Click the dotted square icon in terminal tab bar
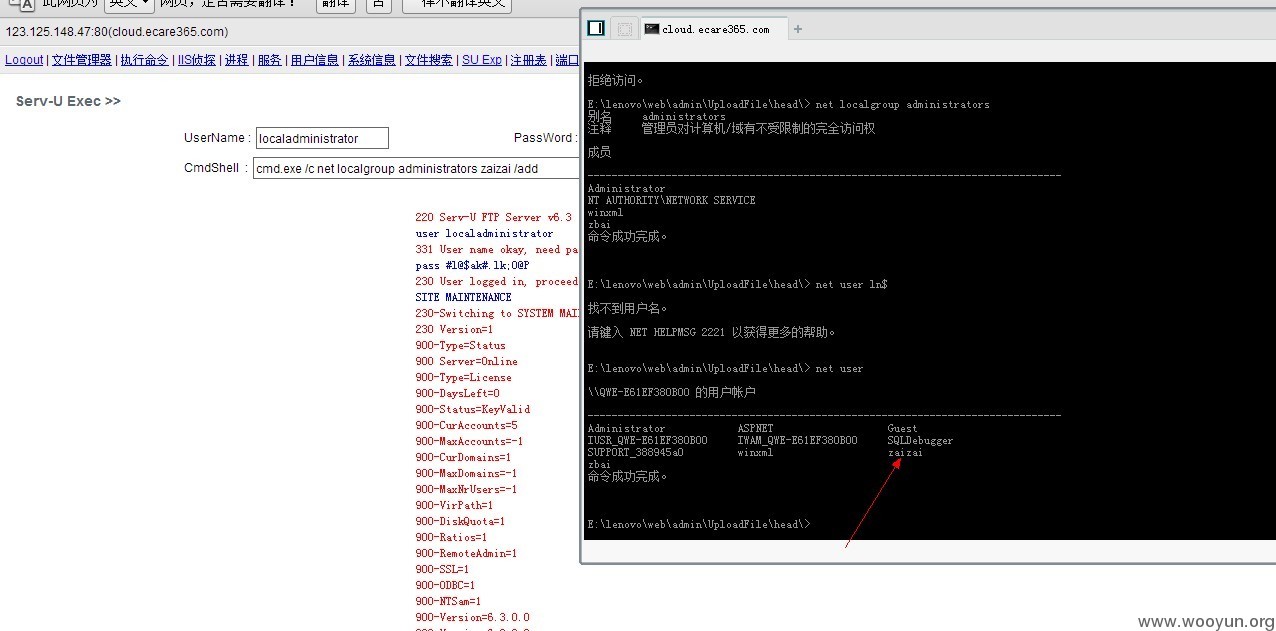 (x=625, y=29)
